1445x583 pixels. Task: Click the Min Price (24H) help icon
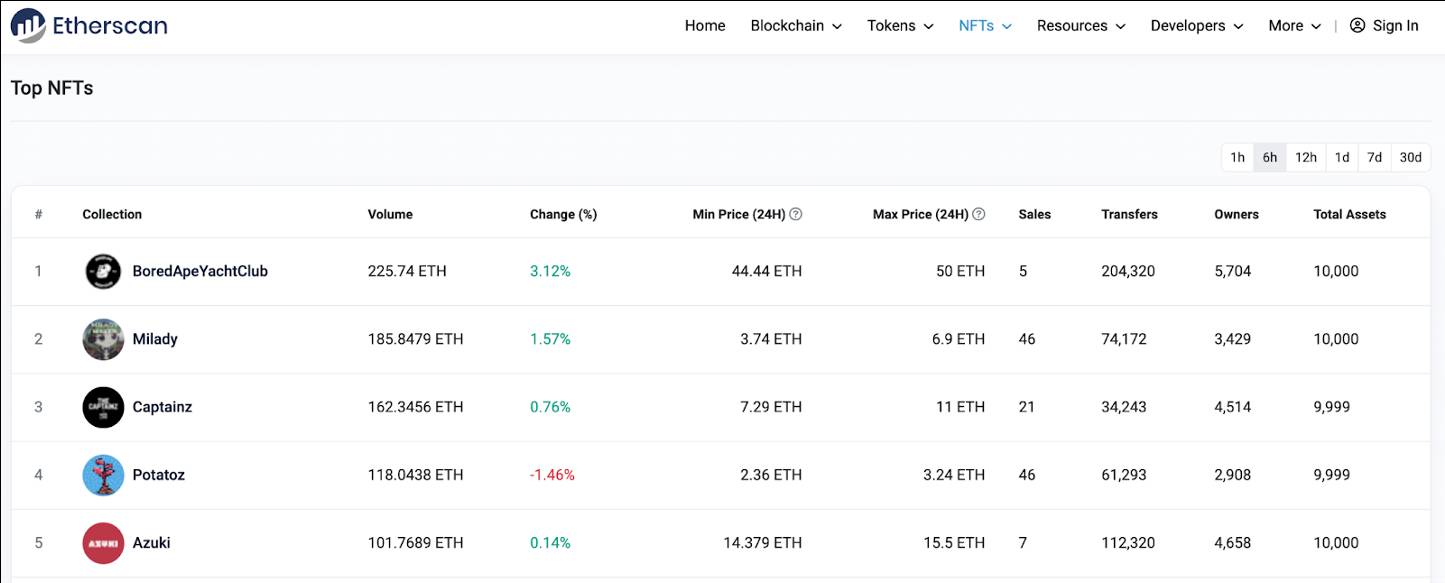point(796,214)
